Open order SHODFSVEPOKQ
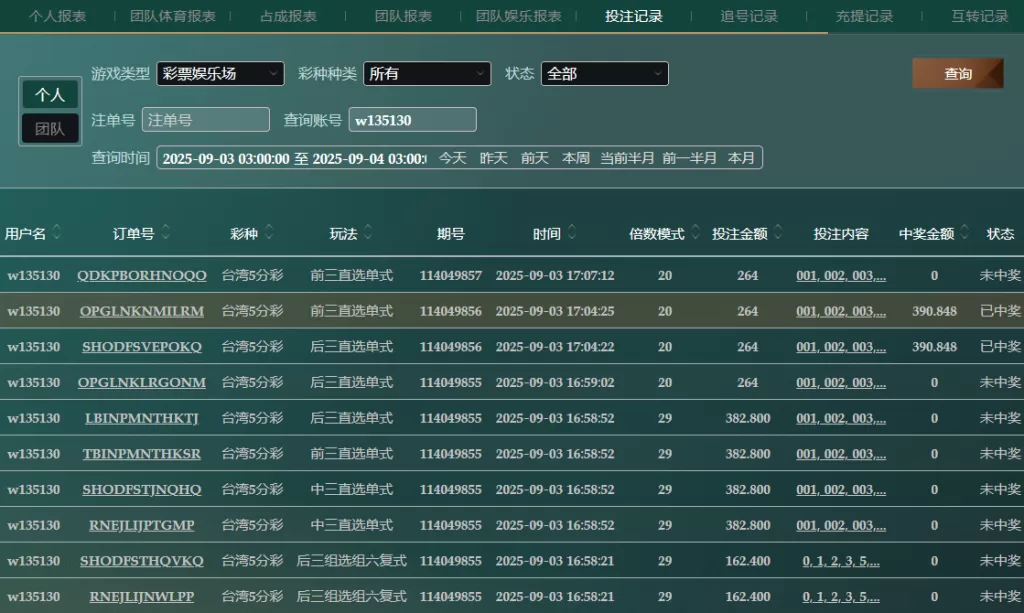1024x613 pixels. tap(142, 347)
